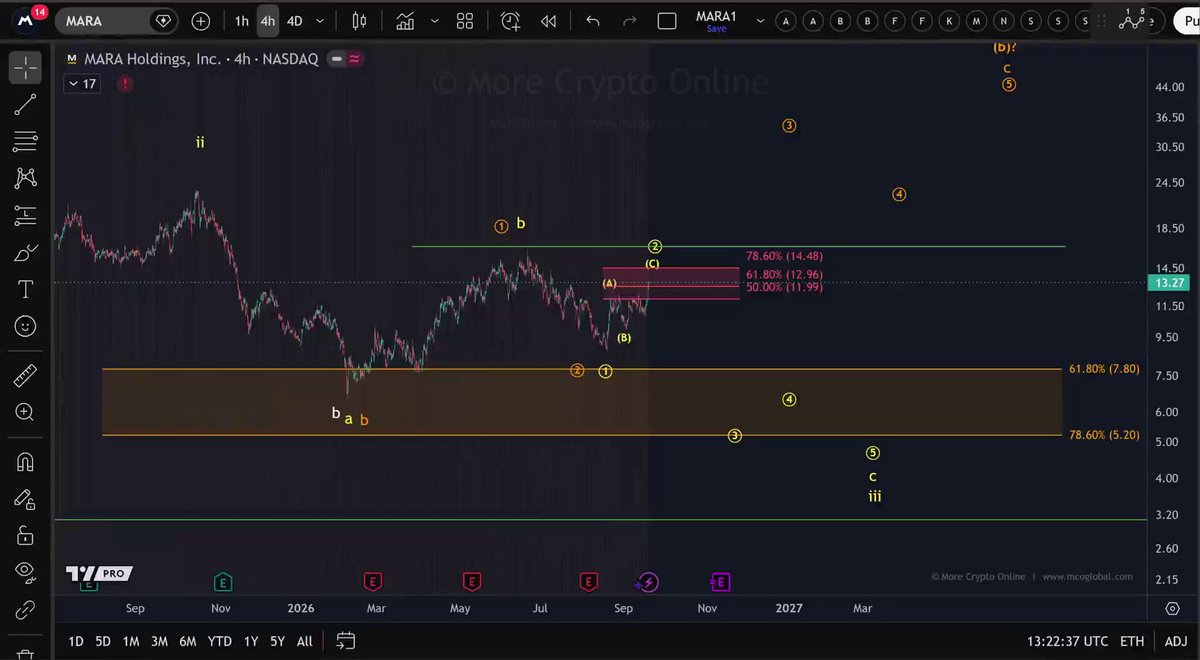Expand the indicators favorites dropdown arrow
The image size is (1200, 660).
(434, 21)
